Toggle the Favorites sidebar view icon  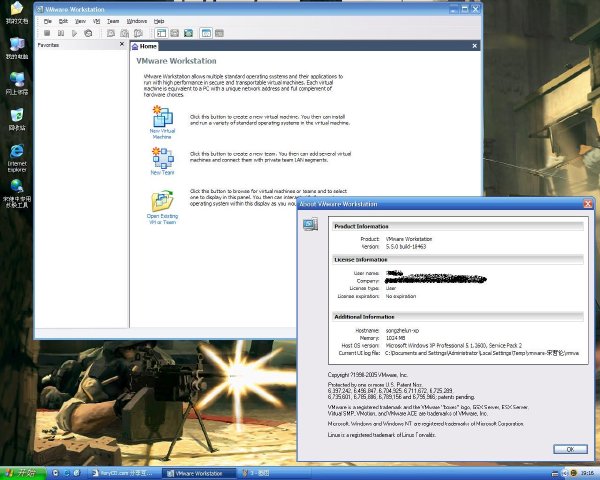click(161, 33)
